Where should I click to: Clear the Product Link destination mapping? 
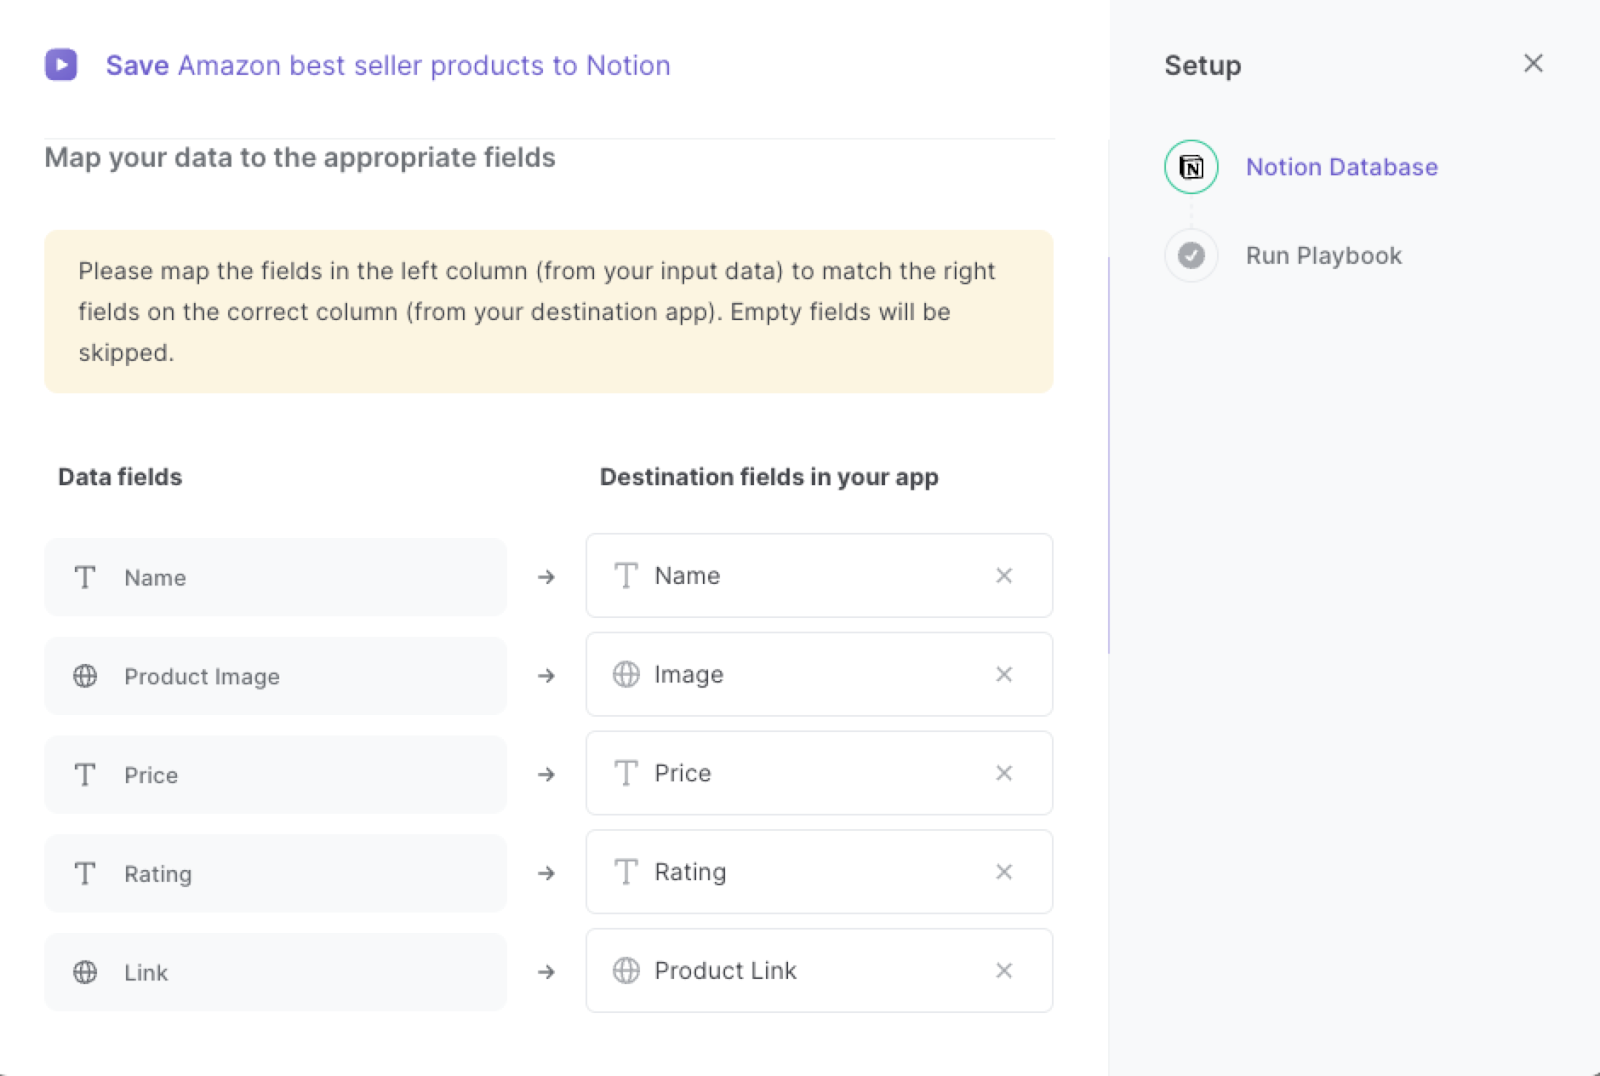[x=1004, y=971]
